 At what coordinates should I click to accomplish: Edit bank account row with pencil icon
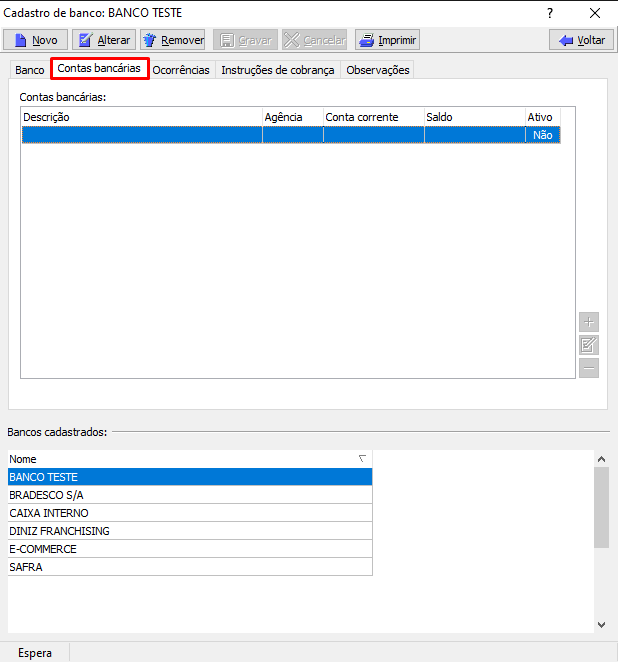[x=589, y=345]
